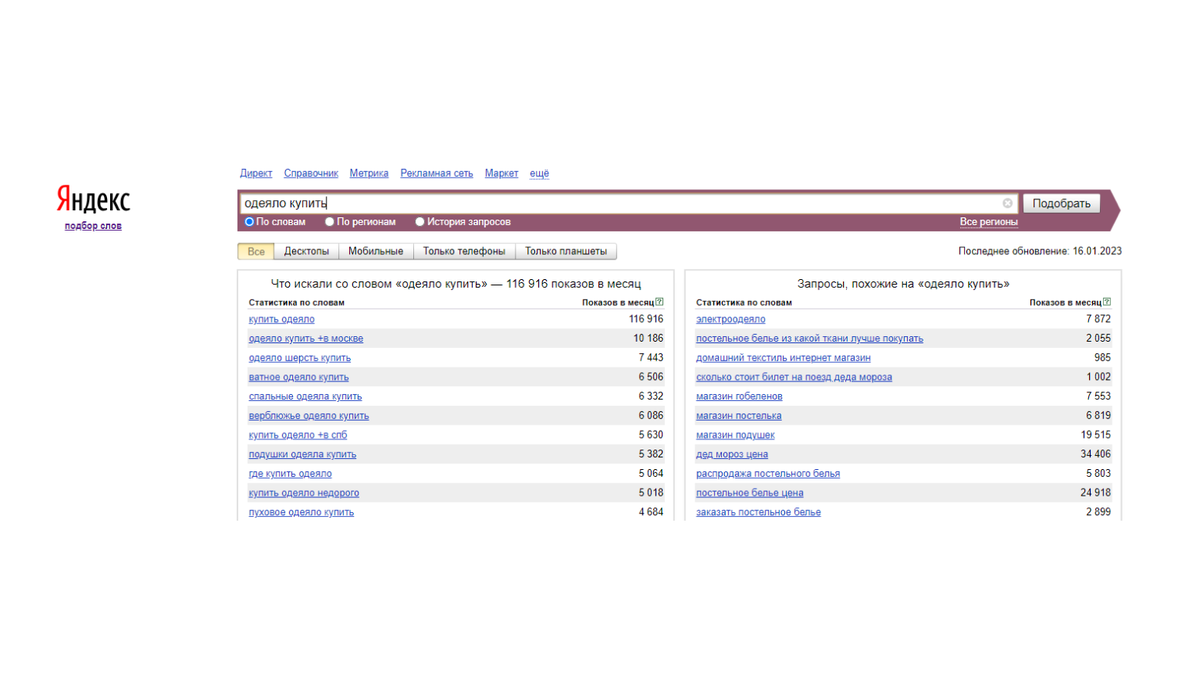
Task: Open 'подушки одеяла купить' link
Action: pos(303,454)
